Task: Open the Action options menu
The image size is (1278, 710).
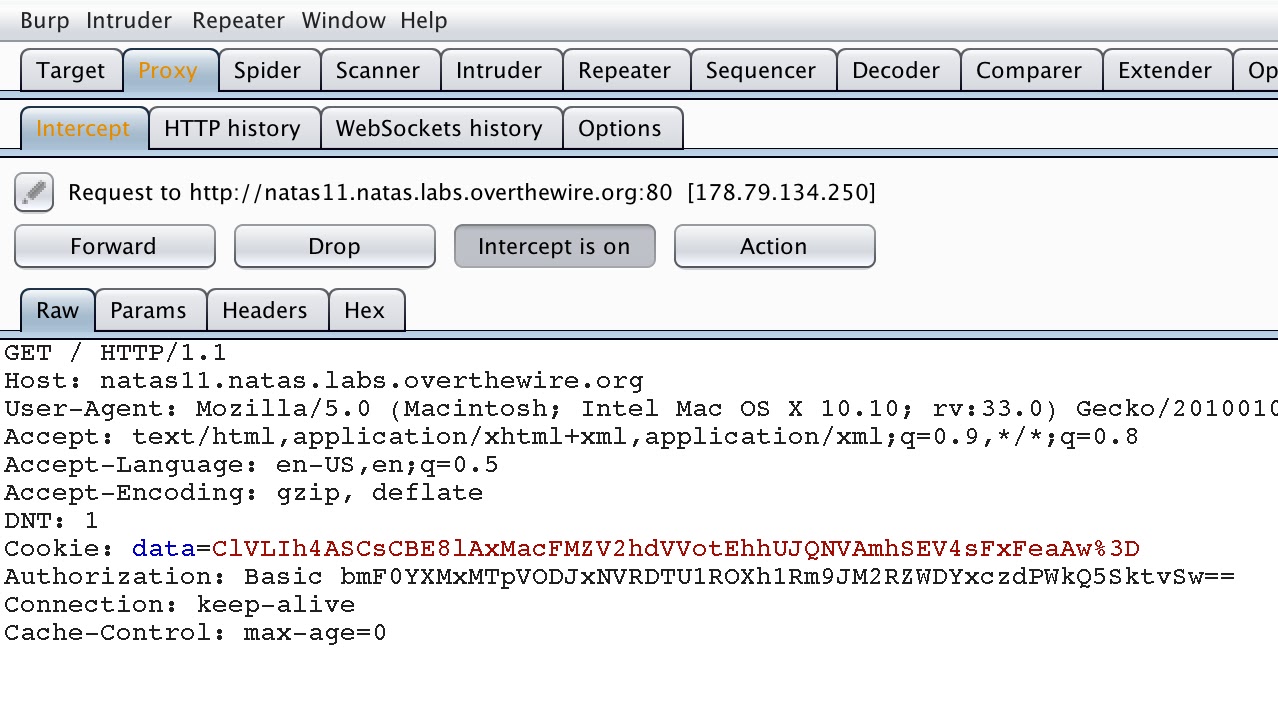Action: click(774, 246)
